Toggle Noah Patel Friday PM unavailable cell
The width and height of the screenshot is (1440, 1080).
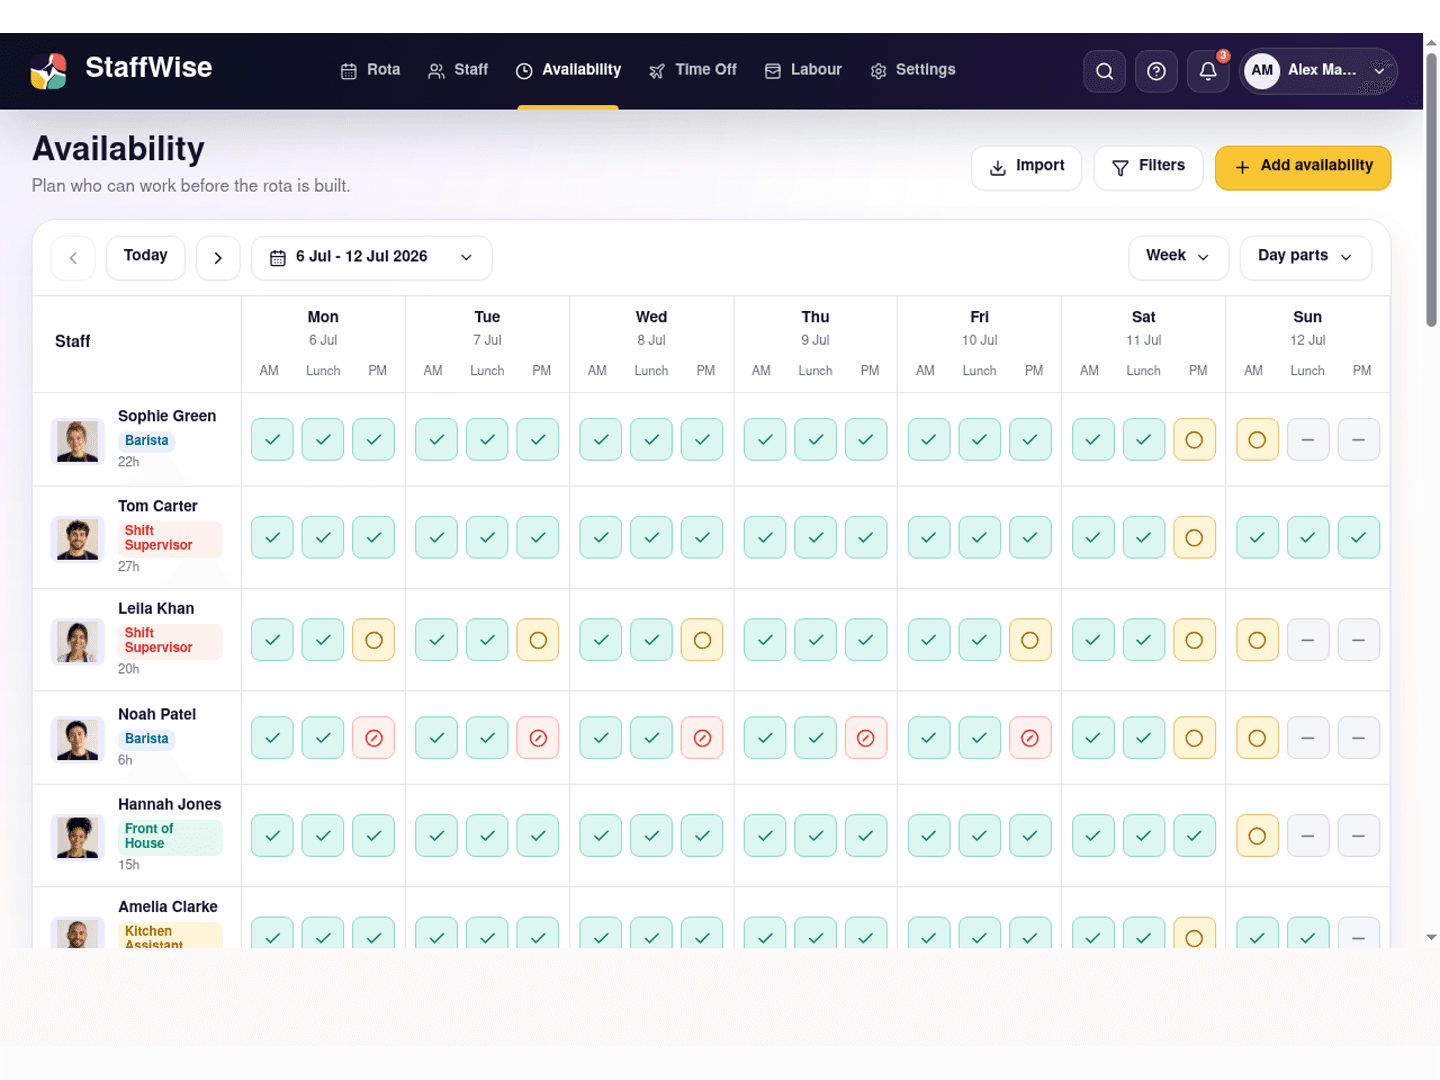pyautogui.click(x=1030, y=738)
